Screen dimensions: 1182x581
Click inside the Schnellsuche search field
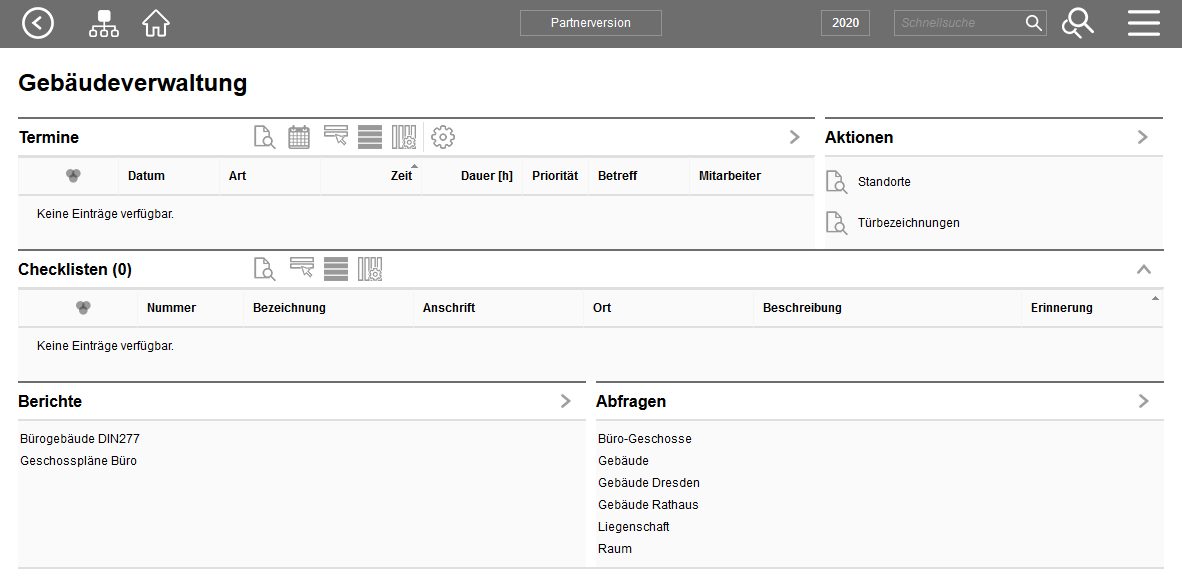click(960, 22)
